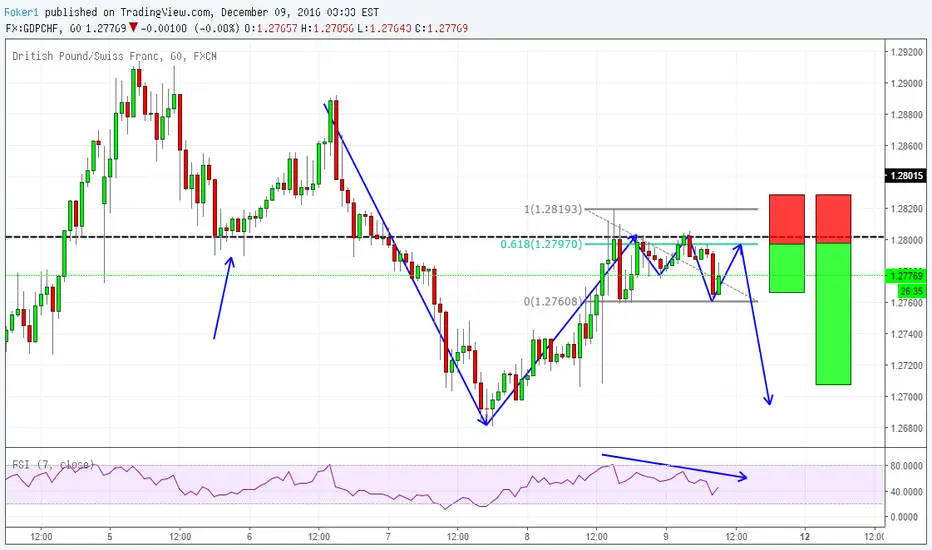Click the RSI (7, close) indicator label
Viewport: 932px width, 550px height.
click(53, 464)
